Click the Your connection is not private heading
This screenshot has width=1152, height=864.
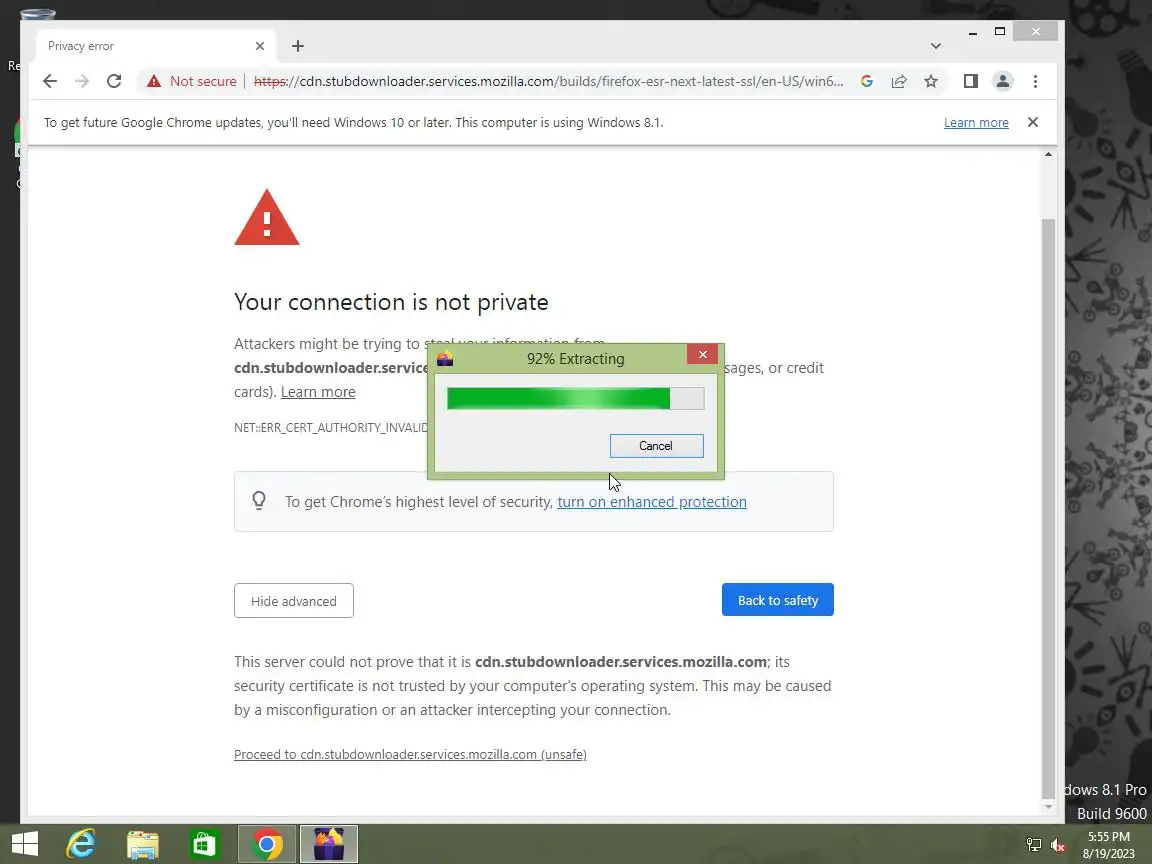pyautogui.click(x=391, y=302)
